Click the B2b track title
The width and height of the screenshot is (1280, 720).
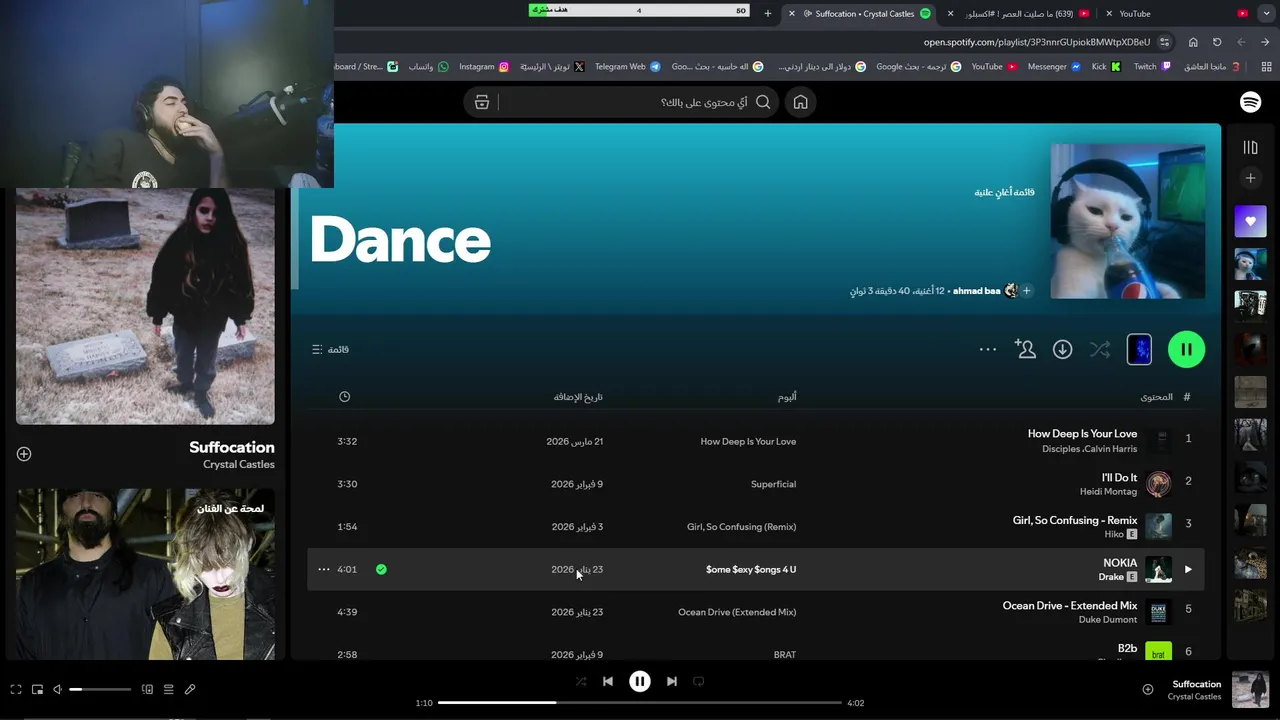pos(1127,648)
